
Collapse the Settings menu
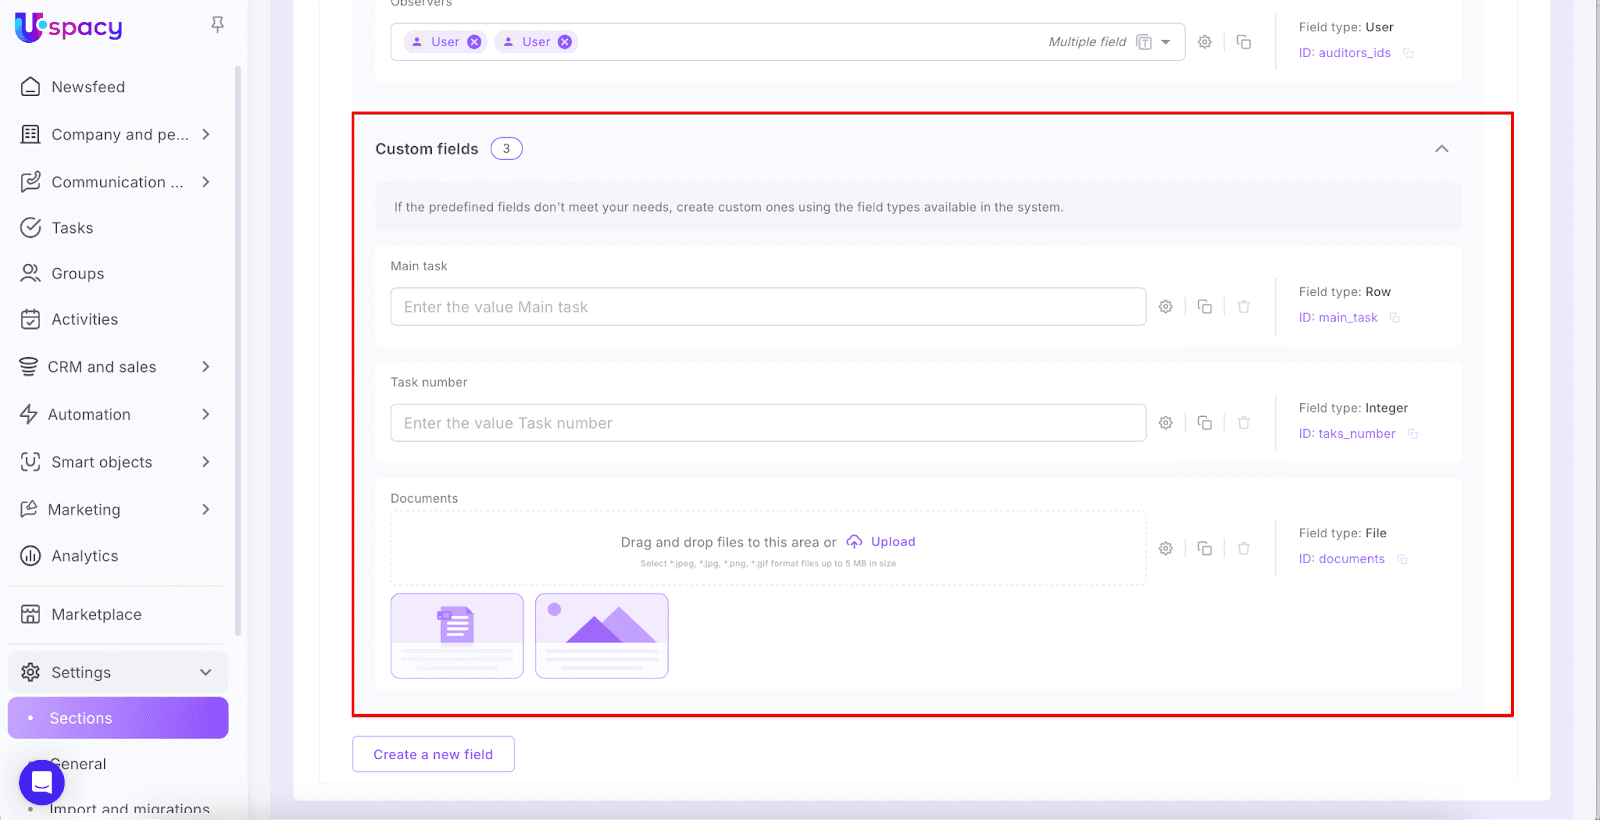point(205,672)
